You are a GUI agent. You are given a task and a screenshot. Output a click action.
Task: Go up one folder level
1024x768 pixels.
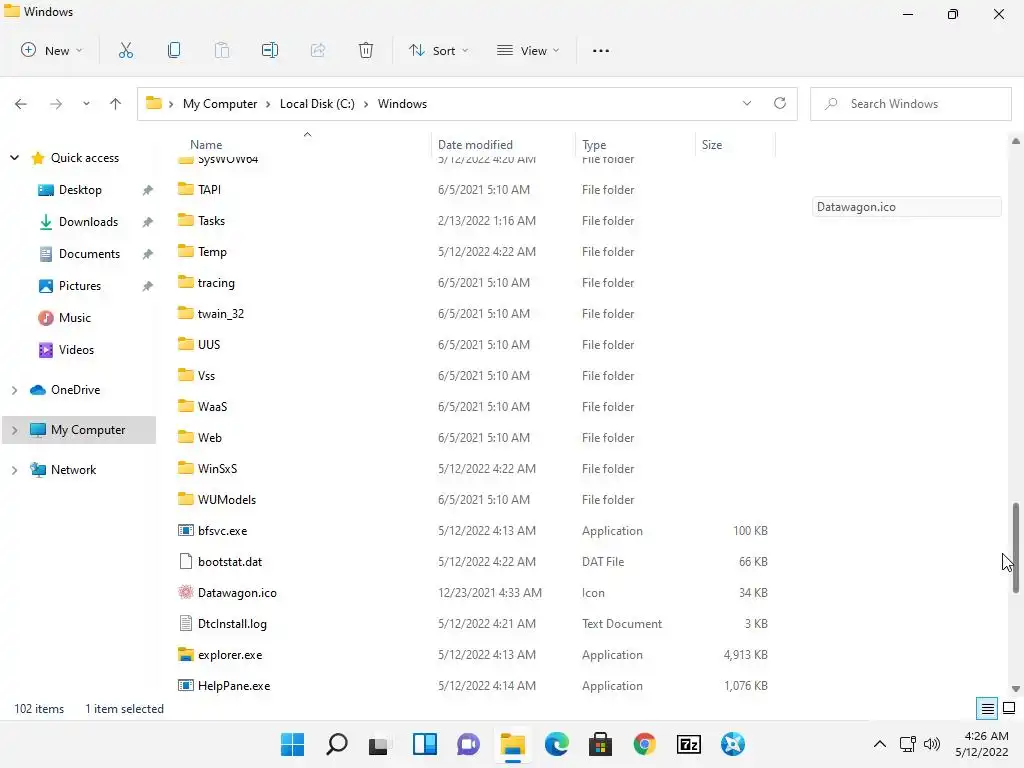coord(116,104)
